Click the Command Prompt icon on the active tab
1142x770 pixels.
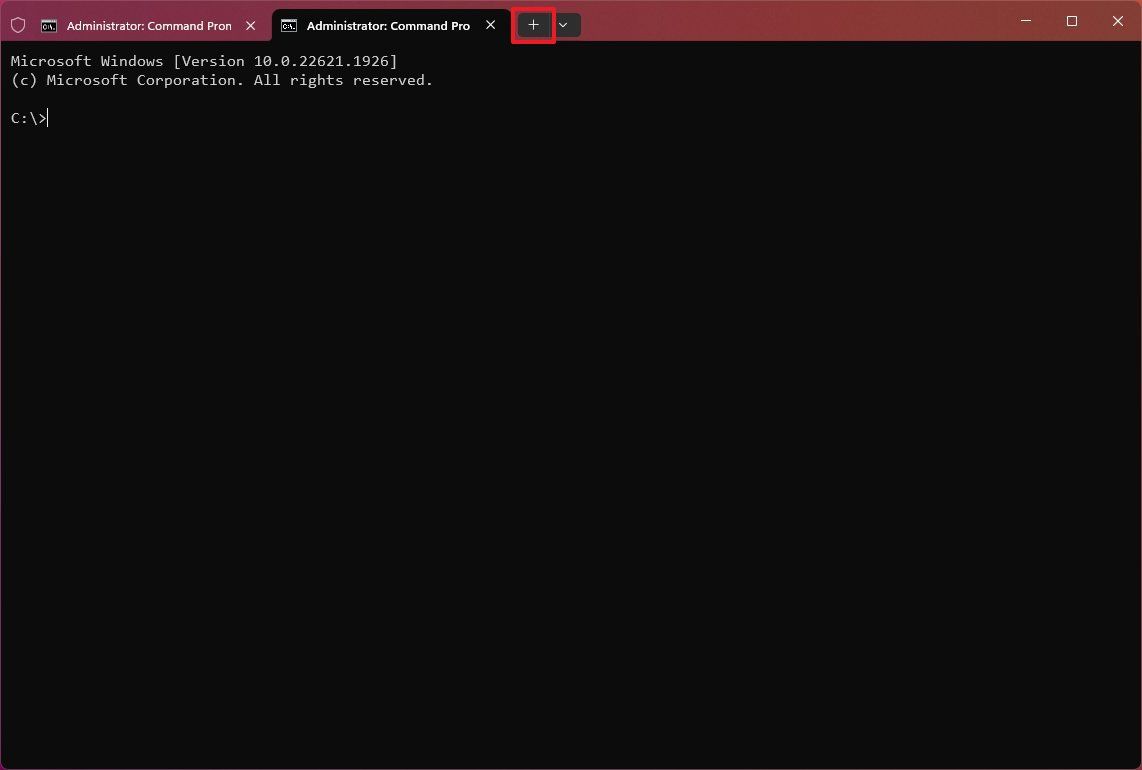pos(290,25)
